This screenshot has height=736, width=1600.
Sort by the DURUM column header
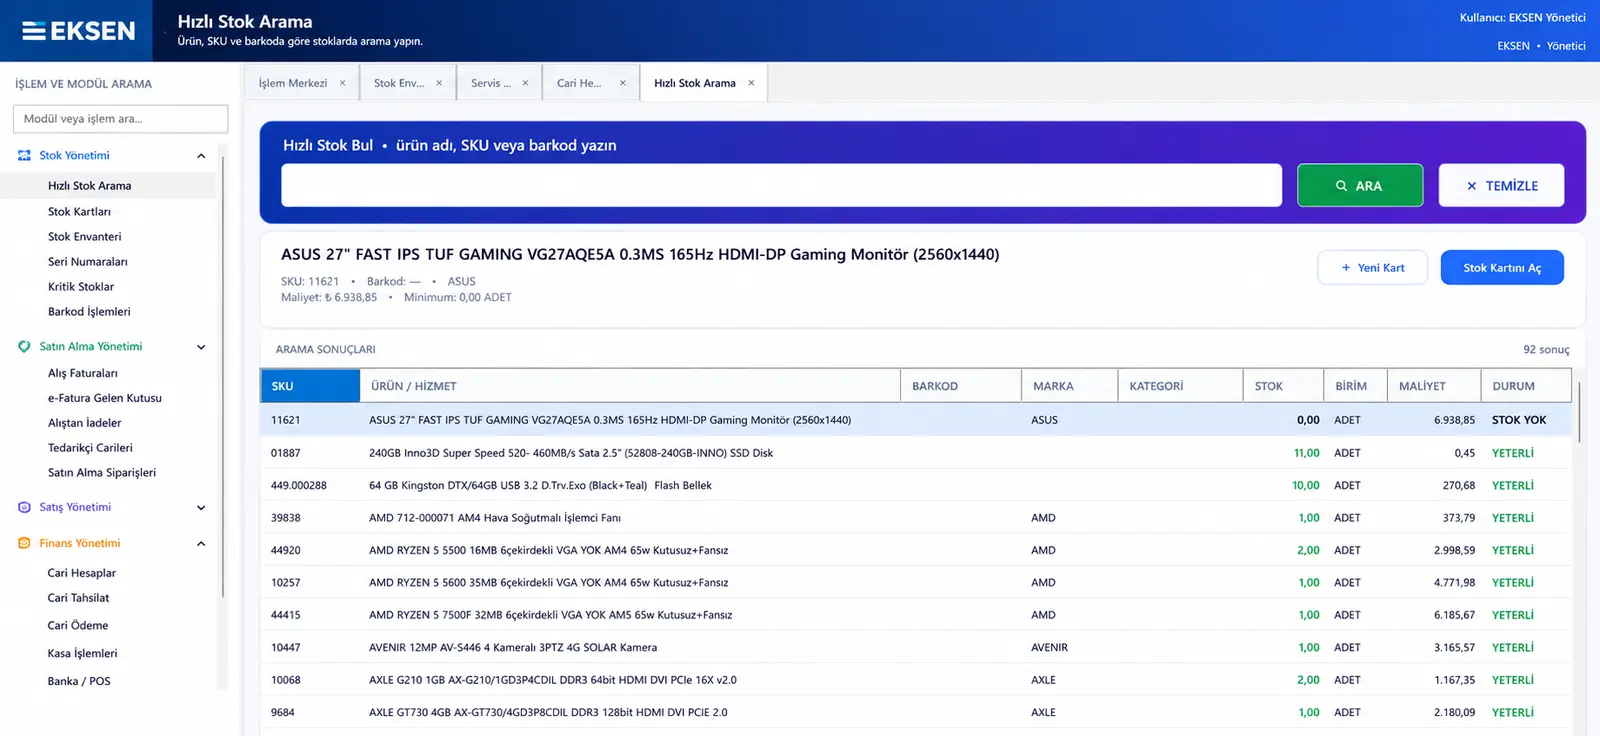(1526, 386)
